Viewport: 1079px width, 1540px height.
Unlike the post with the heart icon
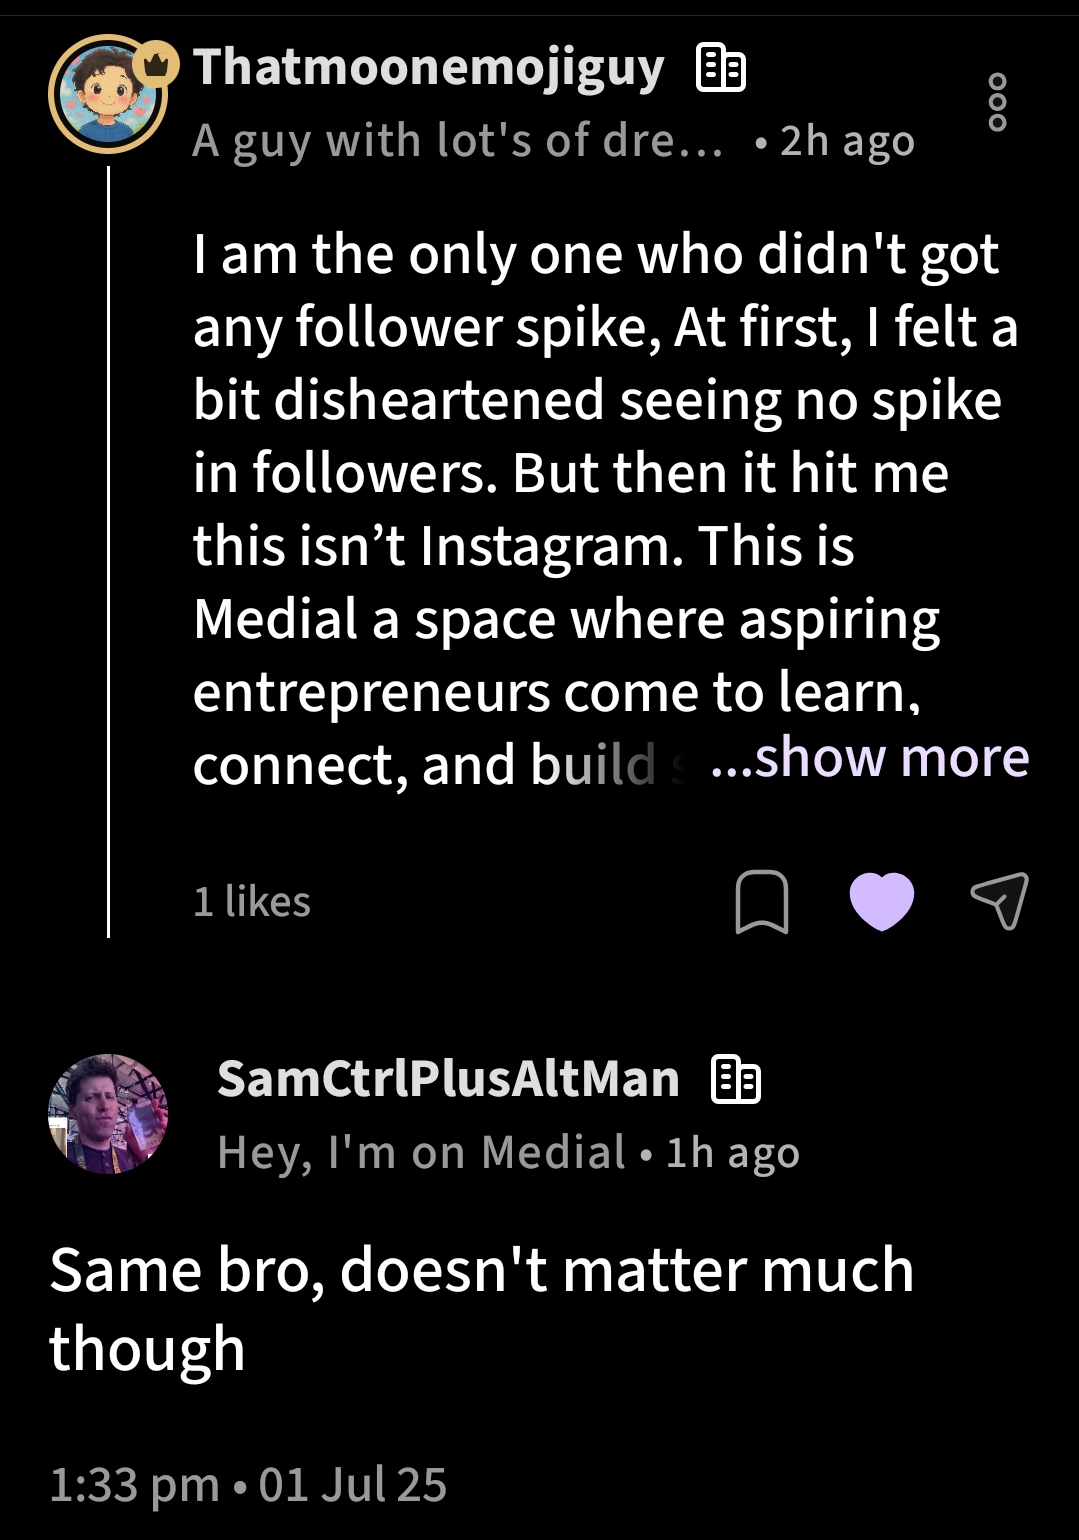click(881, 901)
